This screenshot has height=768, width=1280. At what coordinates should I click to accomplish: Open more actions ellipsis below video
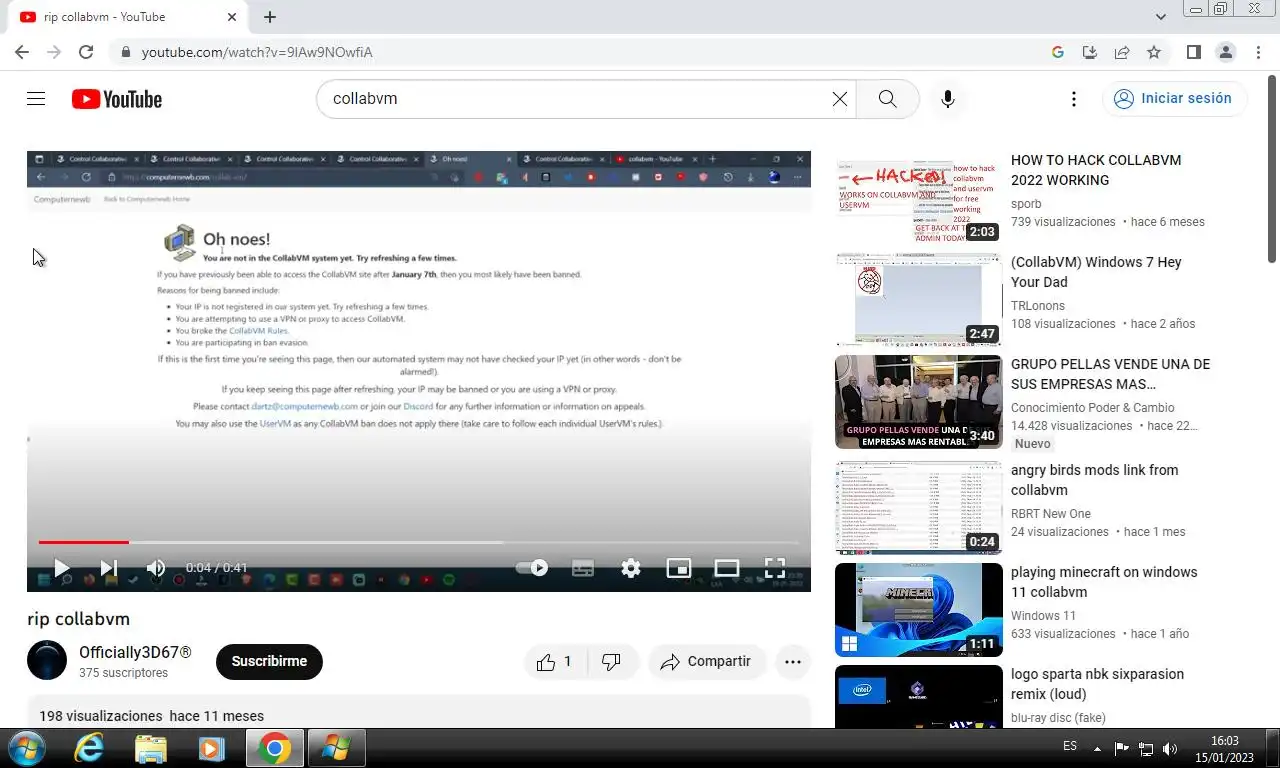[x=793, y=662]
